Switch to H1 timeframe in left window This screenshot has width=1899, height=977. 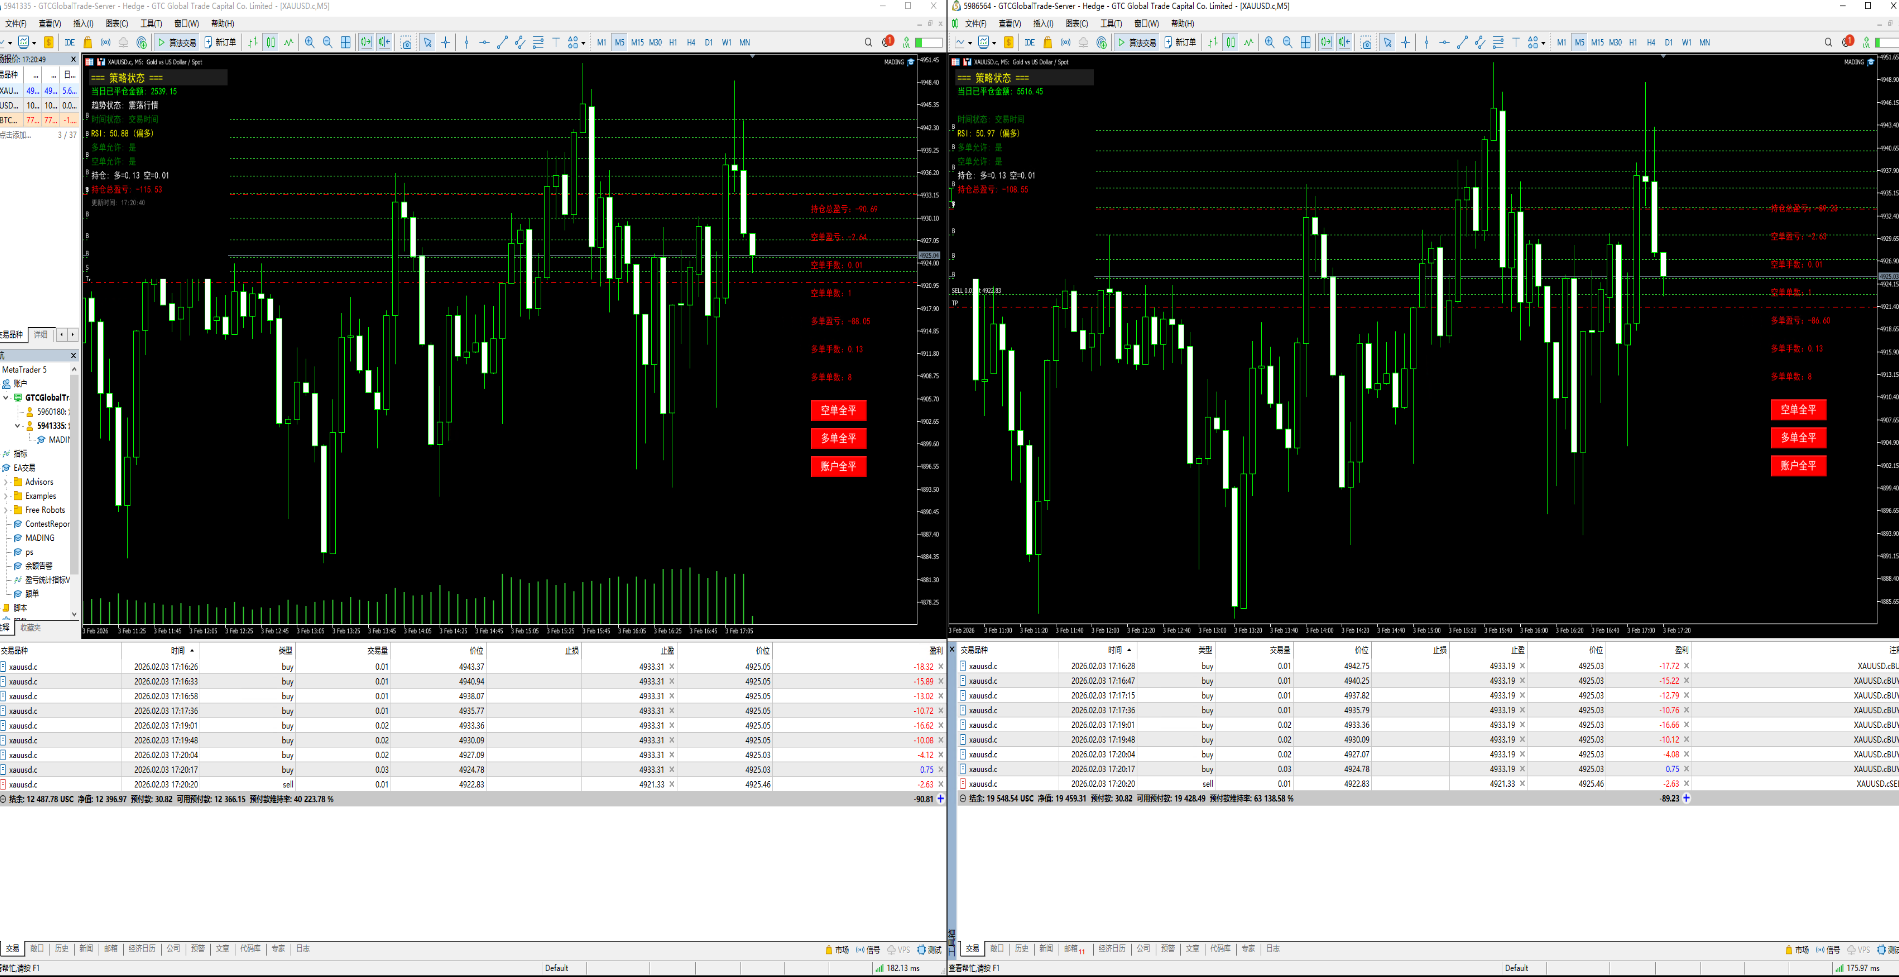672,42
